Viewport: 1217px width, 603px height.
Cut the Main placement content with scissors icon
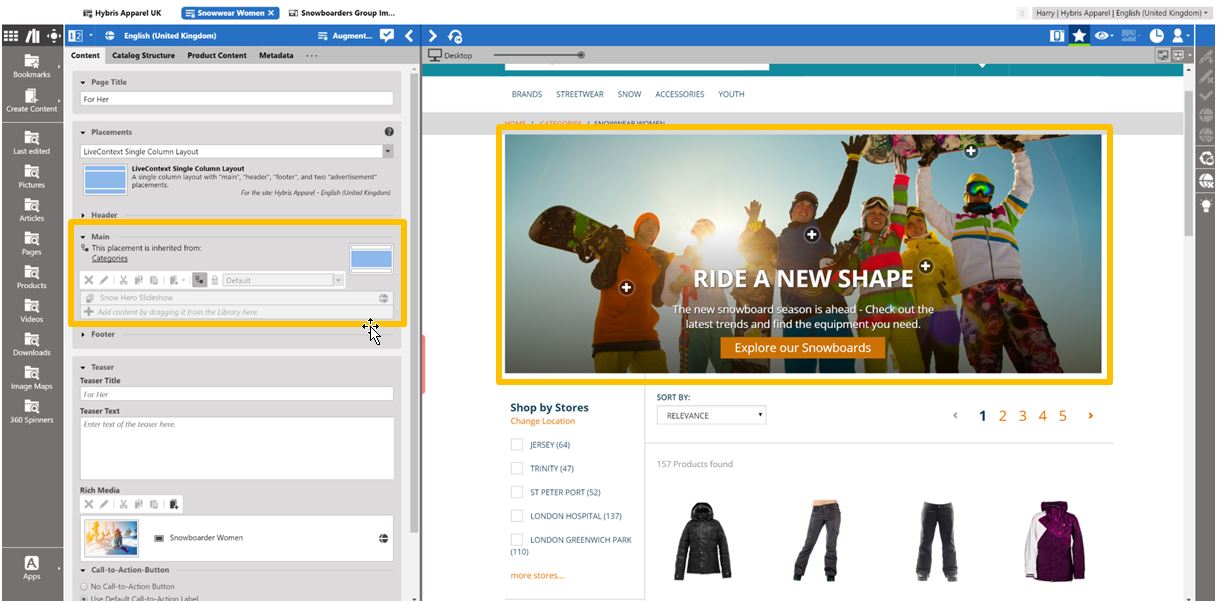tap(123, 280)
